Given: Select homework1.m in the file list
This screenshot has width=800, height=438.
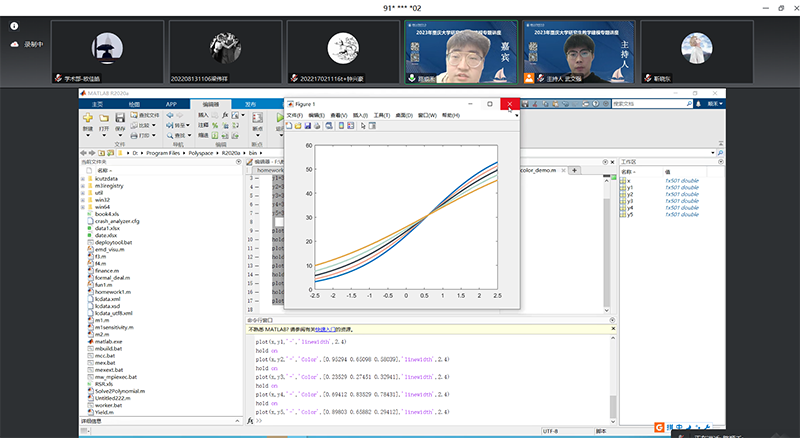Looking at the screenshot, I should coord(113,292).
